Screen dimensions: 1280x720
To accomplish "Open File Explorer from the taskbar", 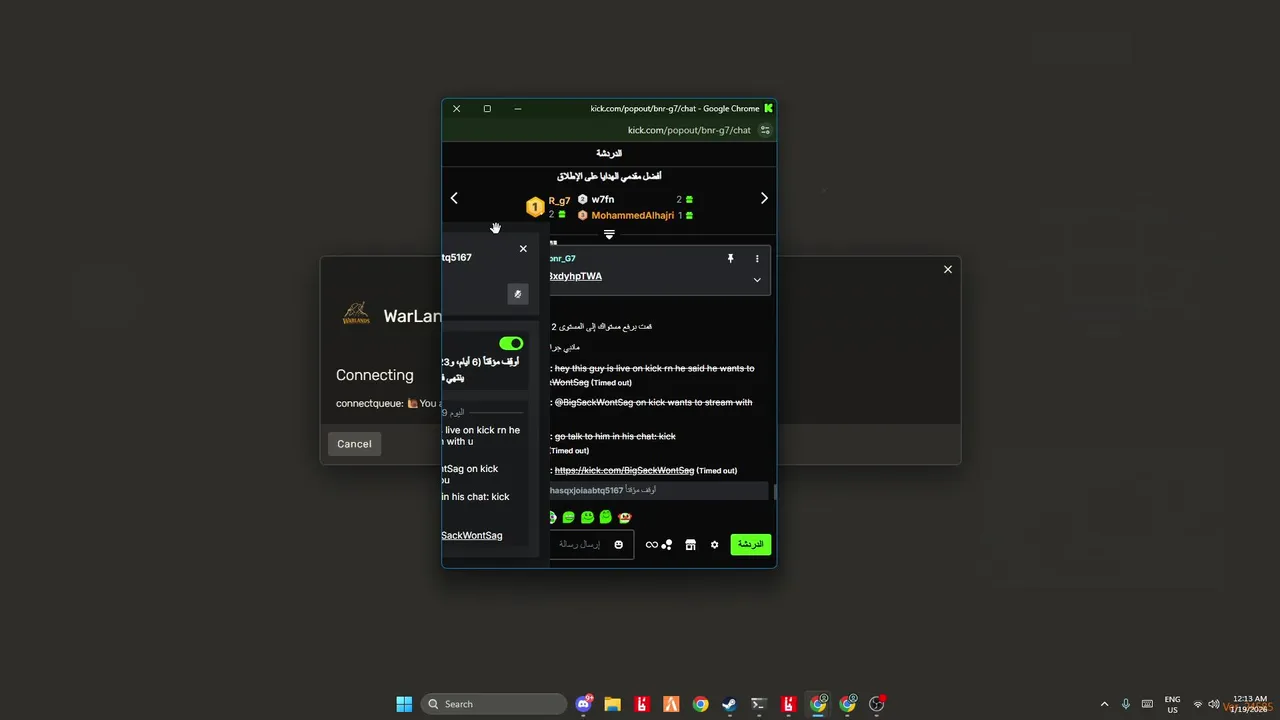I will tap(613, 704).
